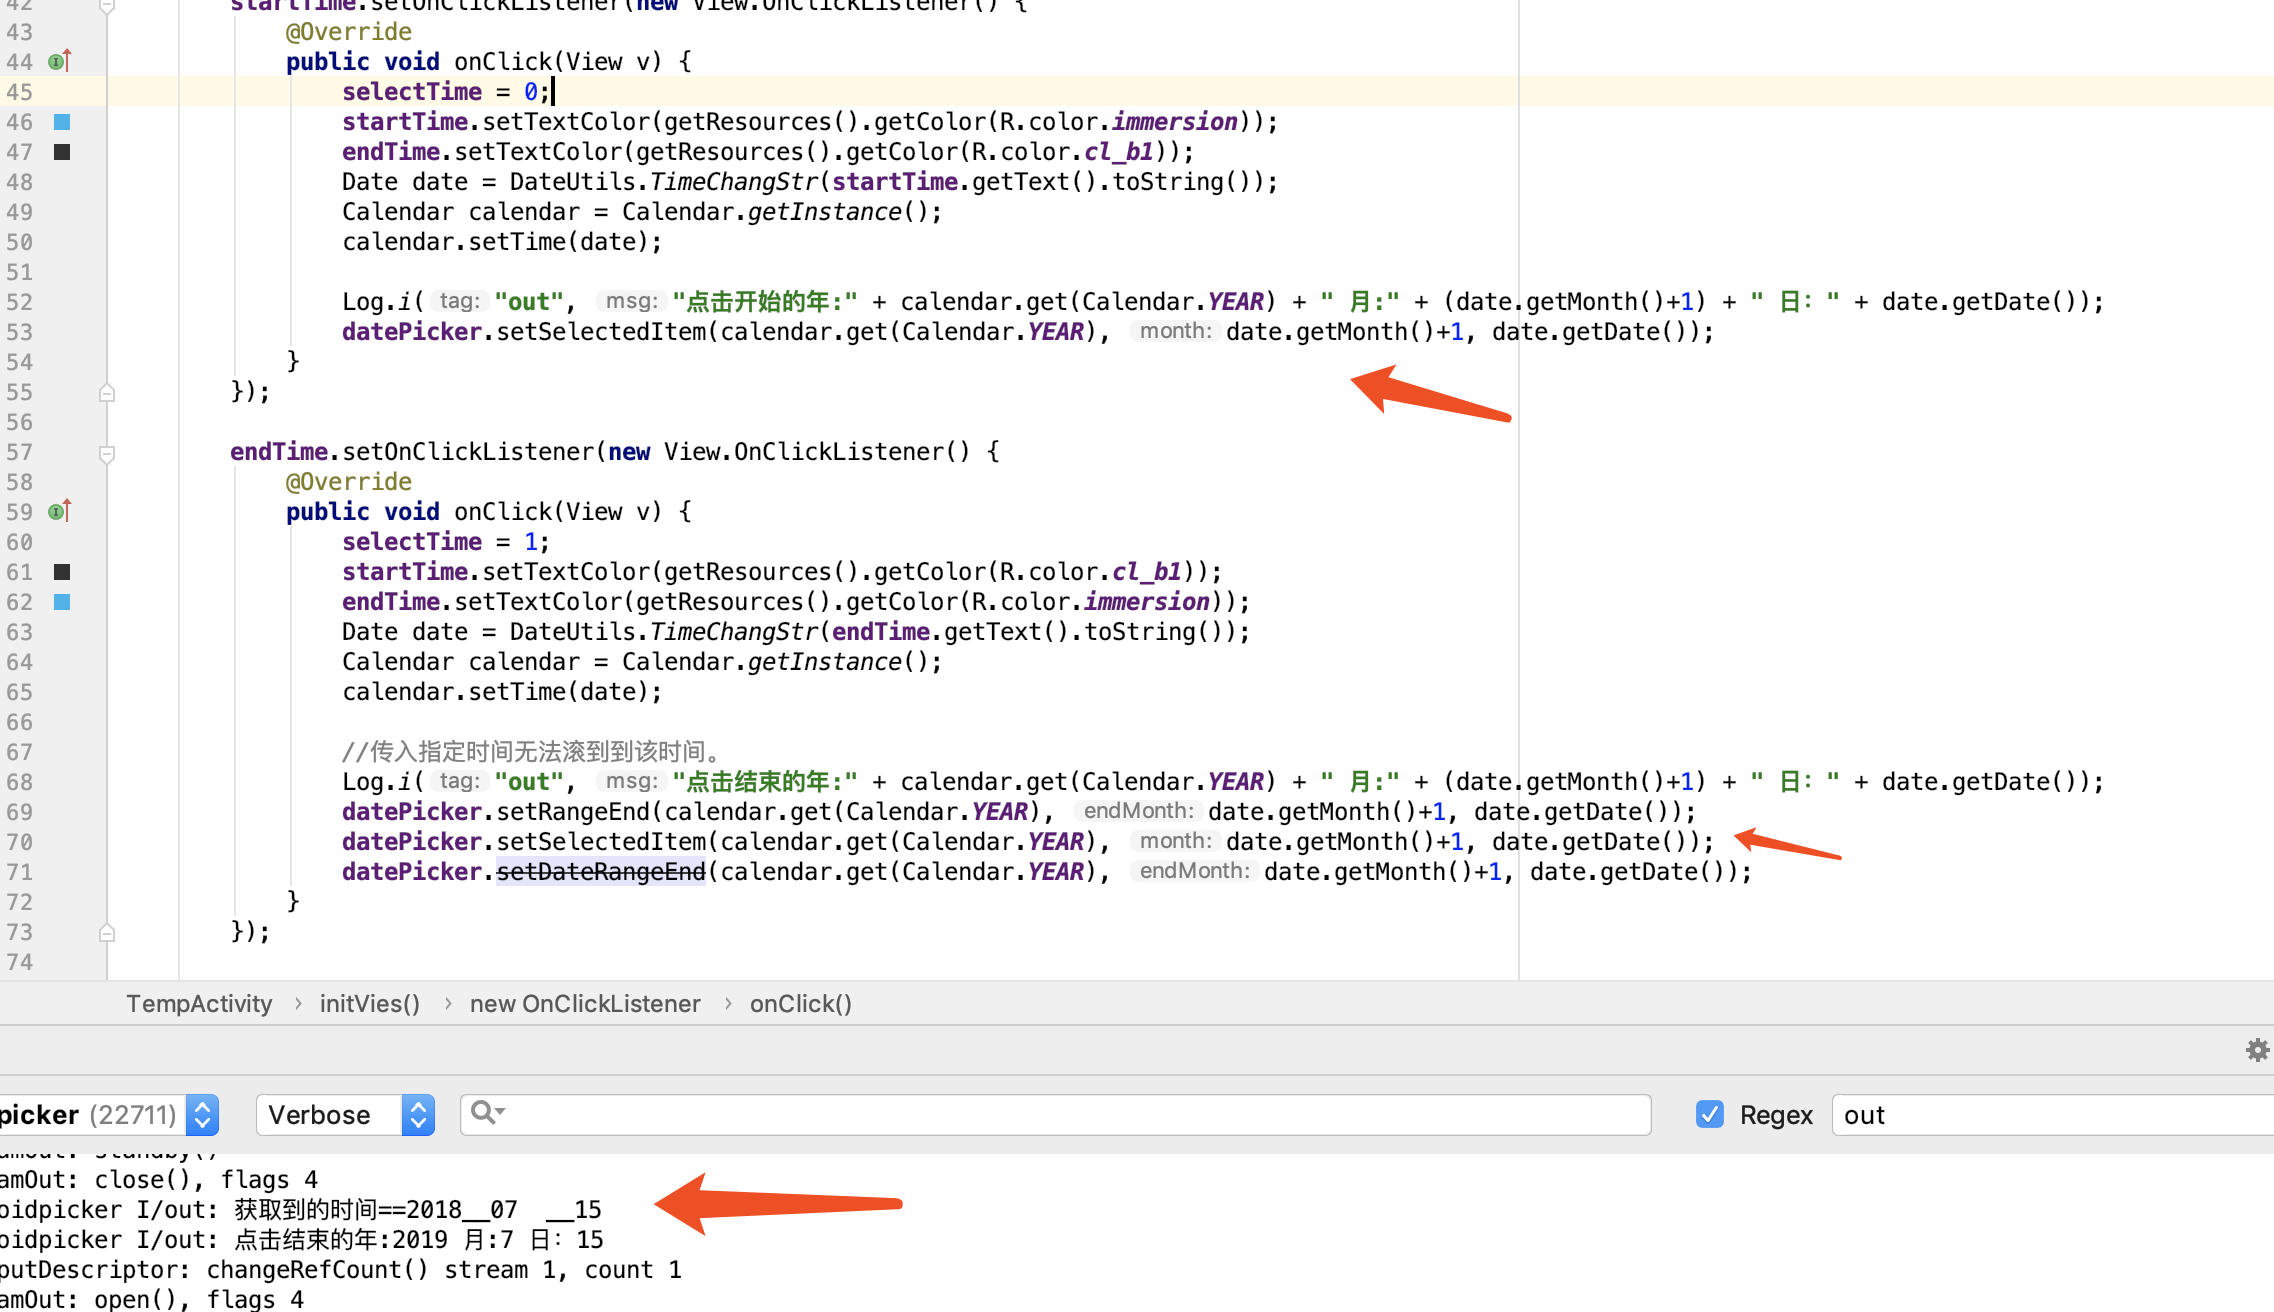The height and width of the screenshot is (1312, 2274).
Task: Click the override gutter icon on line 44
Action: (x=60, y=61)
